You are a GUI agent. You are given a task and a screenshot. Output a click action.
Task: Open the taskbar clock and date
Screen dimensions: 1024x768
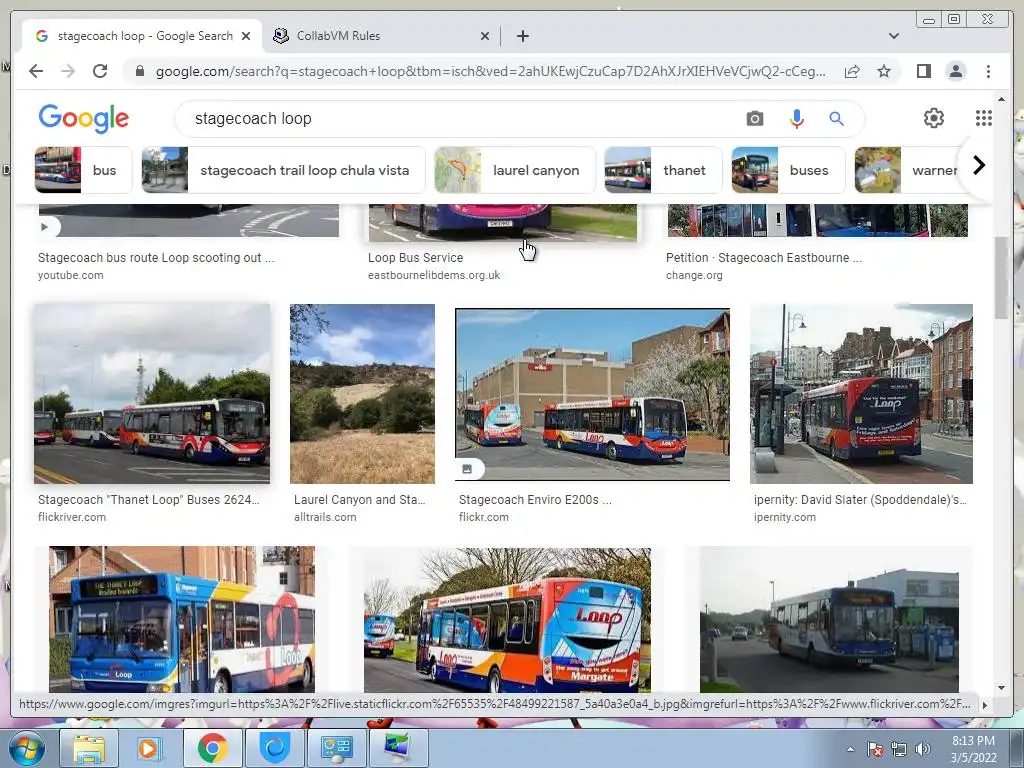[x=973, y=749]
